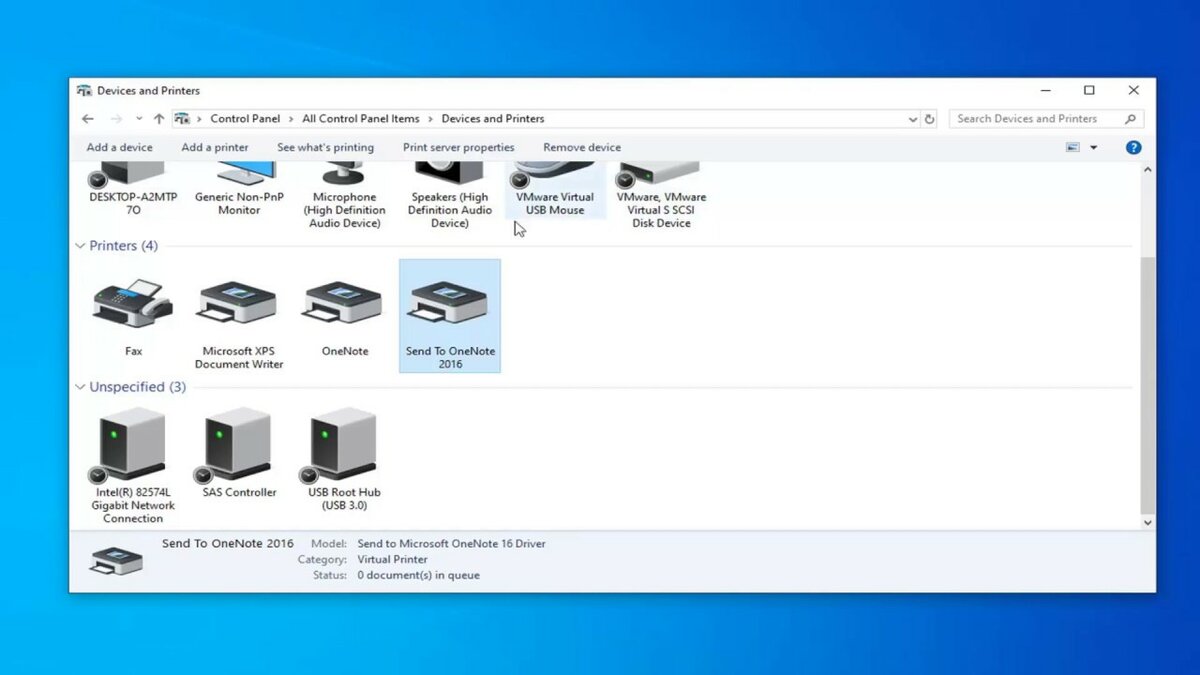Click the Devices and Printers title bar icon

pyautogui.click(x=84, y=90)
